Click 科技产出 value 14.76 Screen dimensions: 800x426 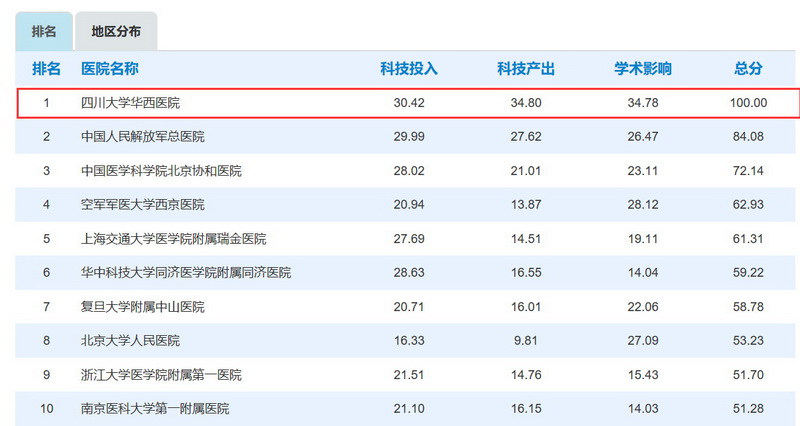[526, 375]
